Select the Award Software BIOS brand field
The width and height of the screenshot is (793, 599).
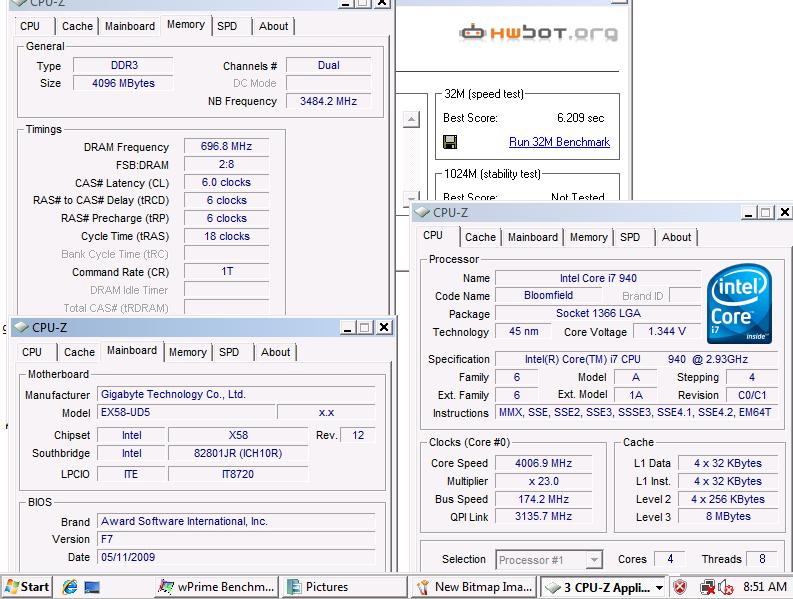coord(236,521)
